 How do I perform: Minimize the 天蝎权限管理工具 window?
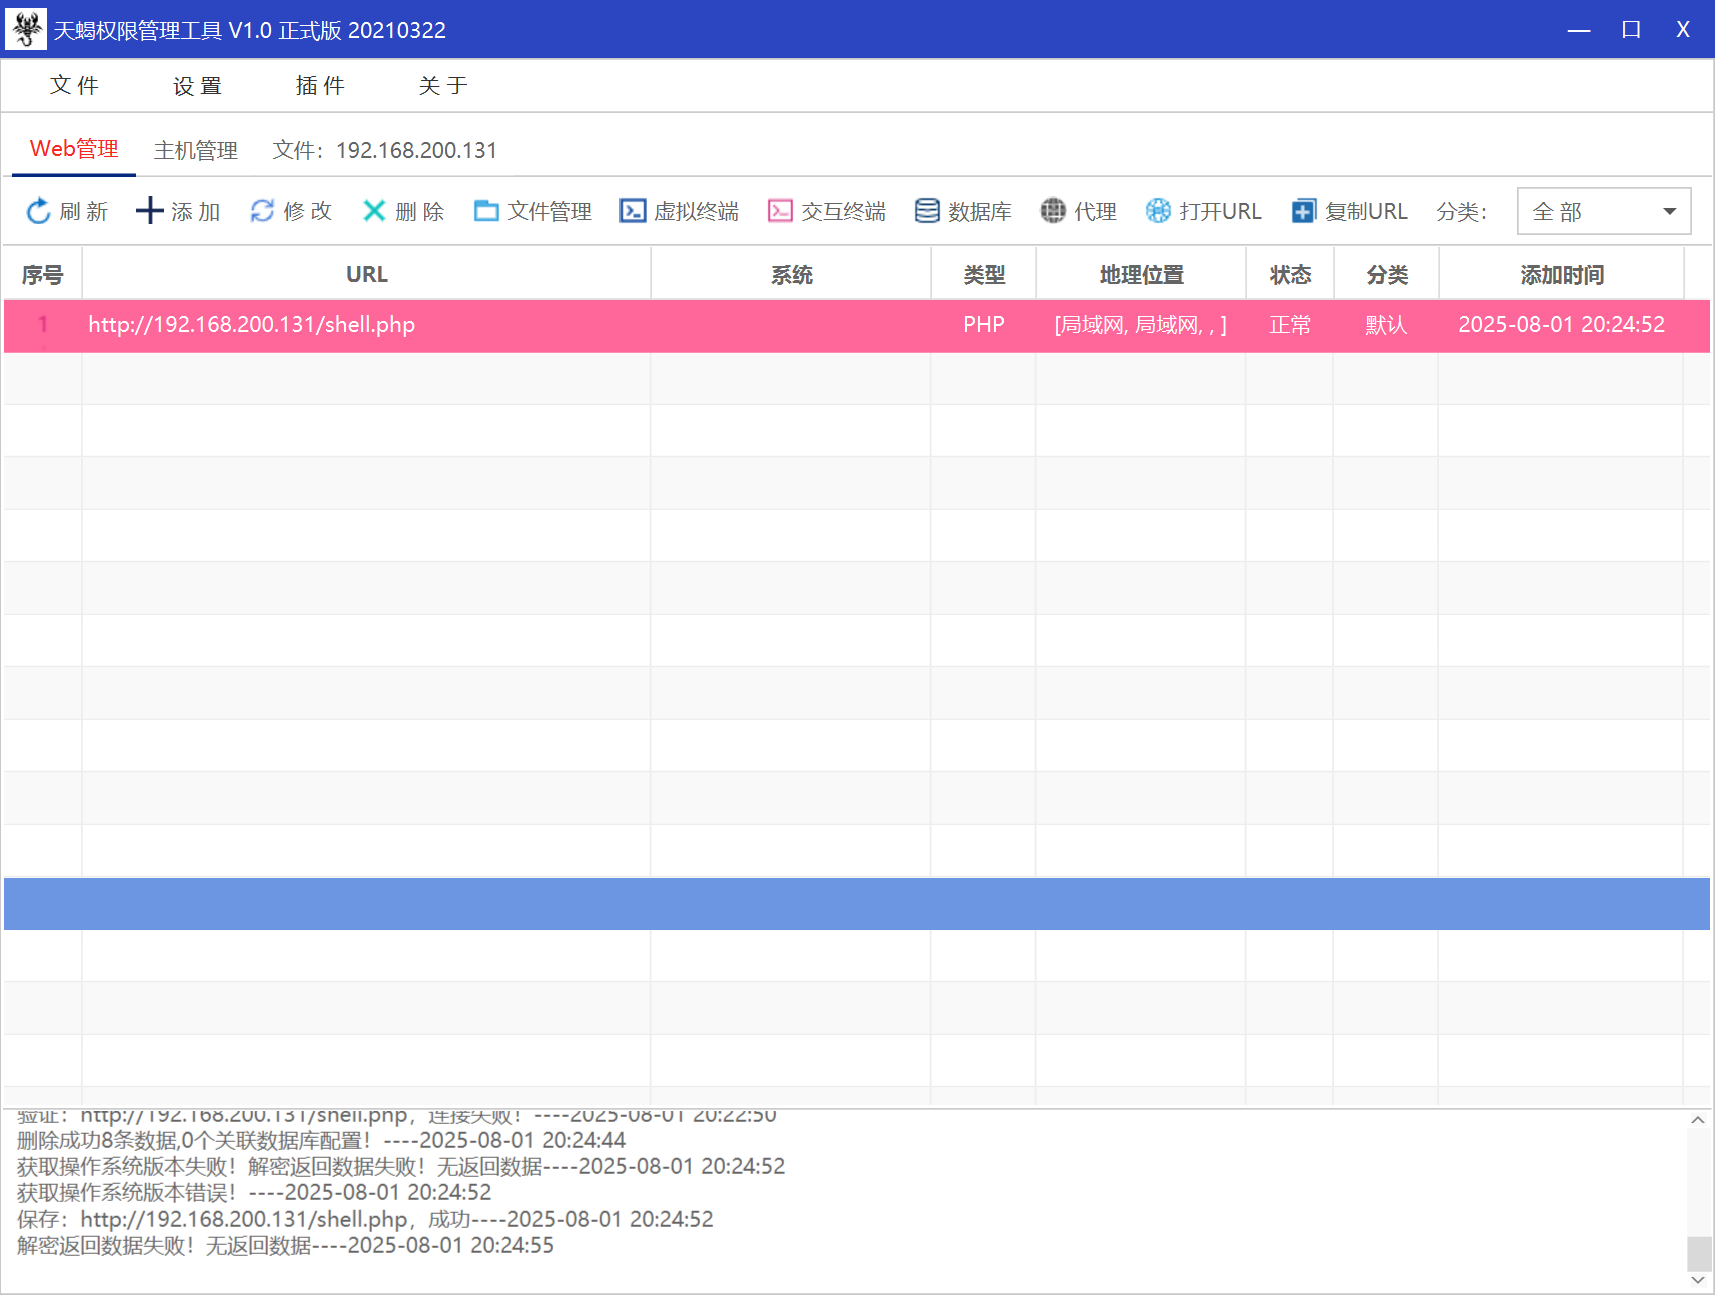pyautogui.click(x=1579, y=30)
